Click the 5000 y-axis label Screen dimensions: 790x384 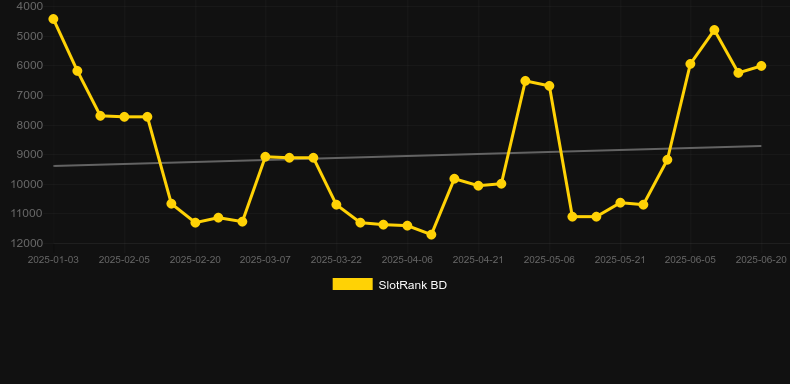click(30, 36)
